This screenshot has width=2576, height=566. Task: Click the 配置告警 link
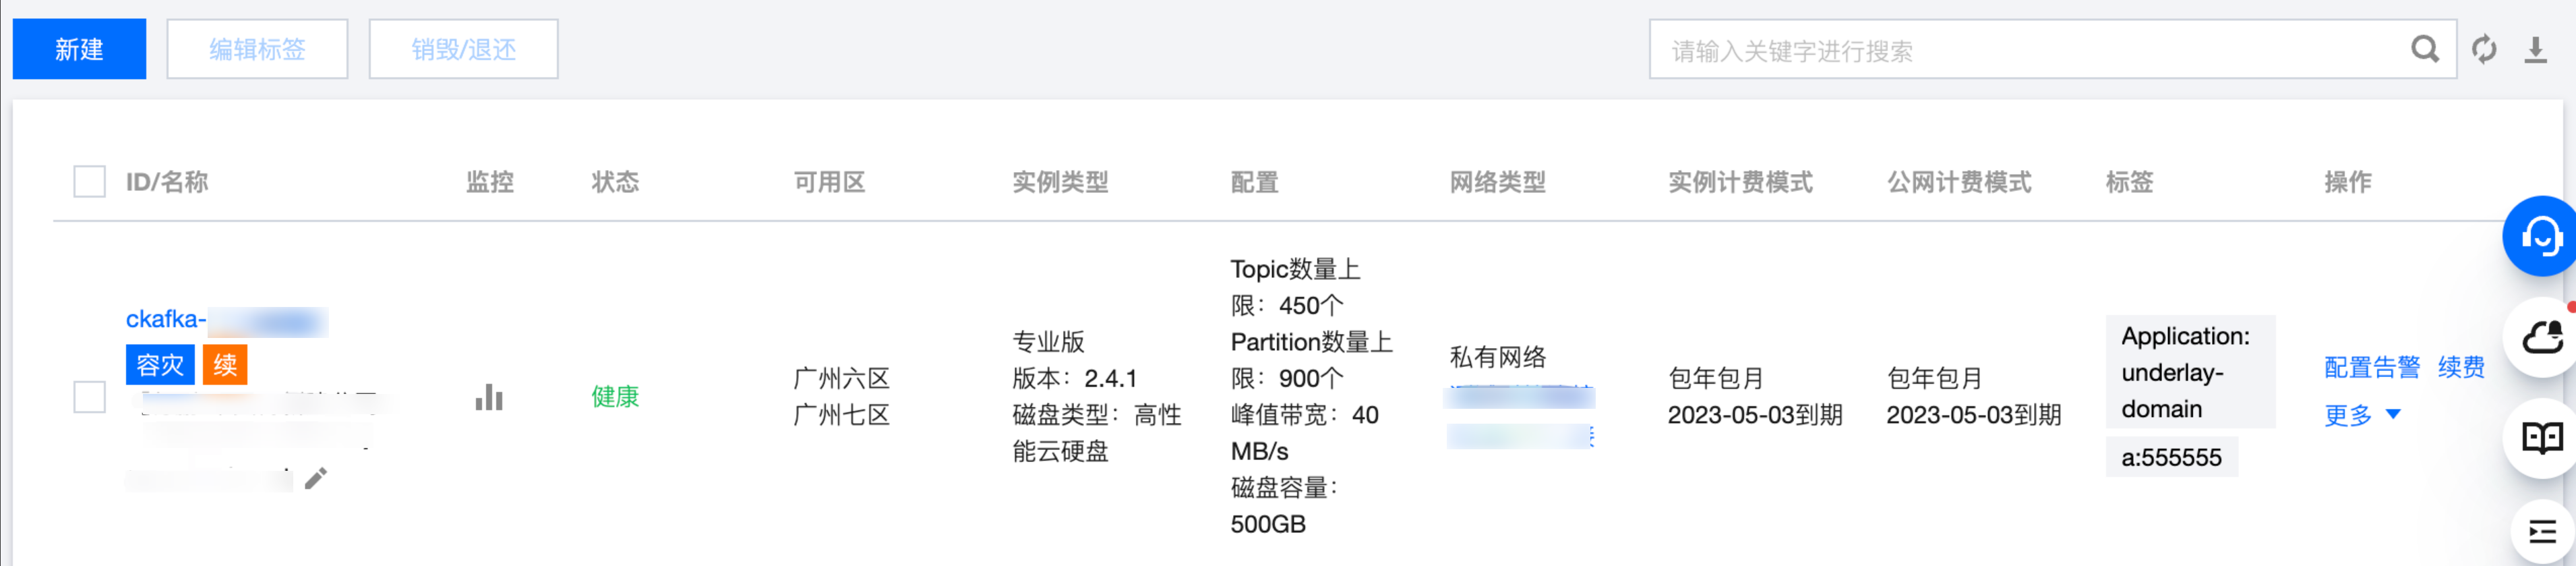[2371, 367]
